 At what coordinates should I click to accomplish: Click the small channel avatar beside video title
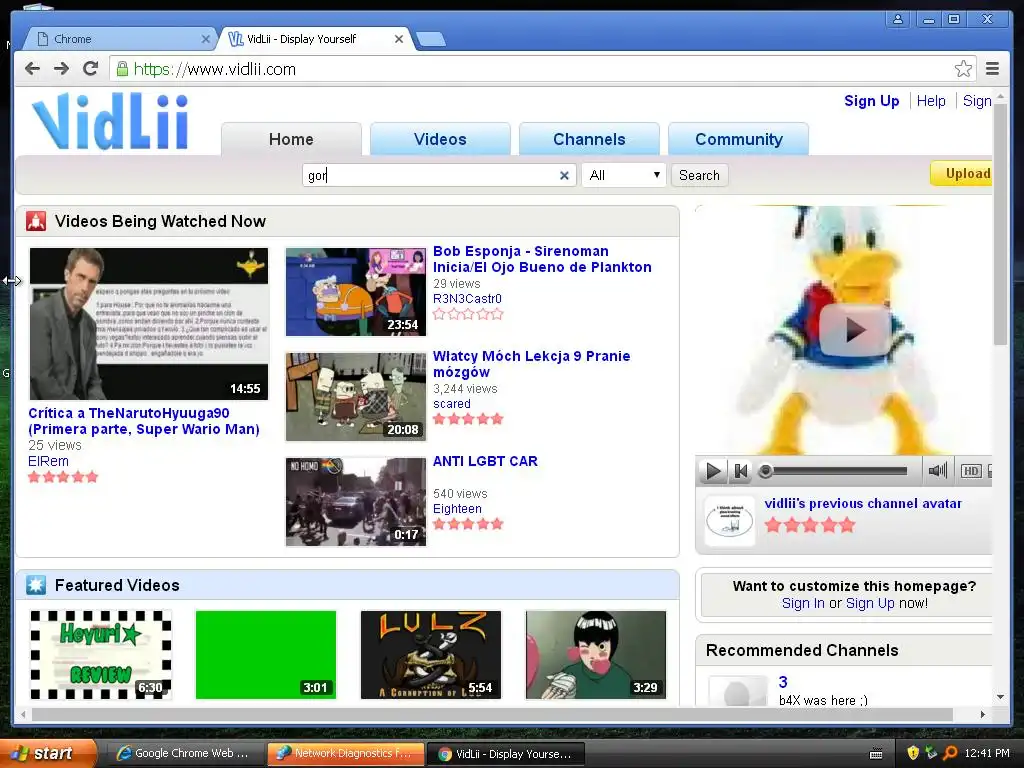729,520
